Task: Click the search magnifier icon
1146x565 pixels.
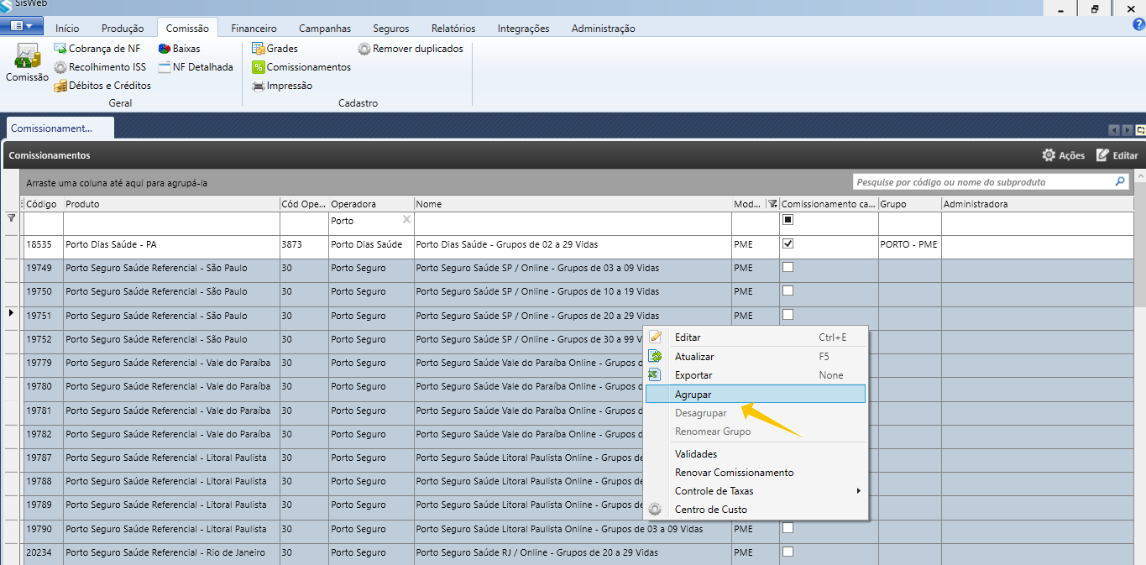Action: (1120, 181)
